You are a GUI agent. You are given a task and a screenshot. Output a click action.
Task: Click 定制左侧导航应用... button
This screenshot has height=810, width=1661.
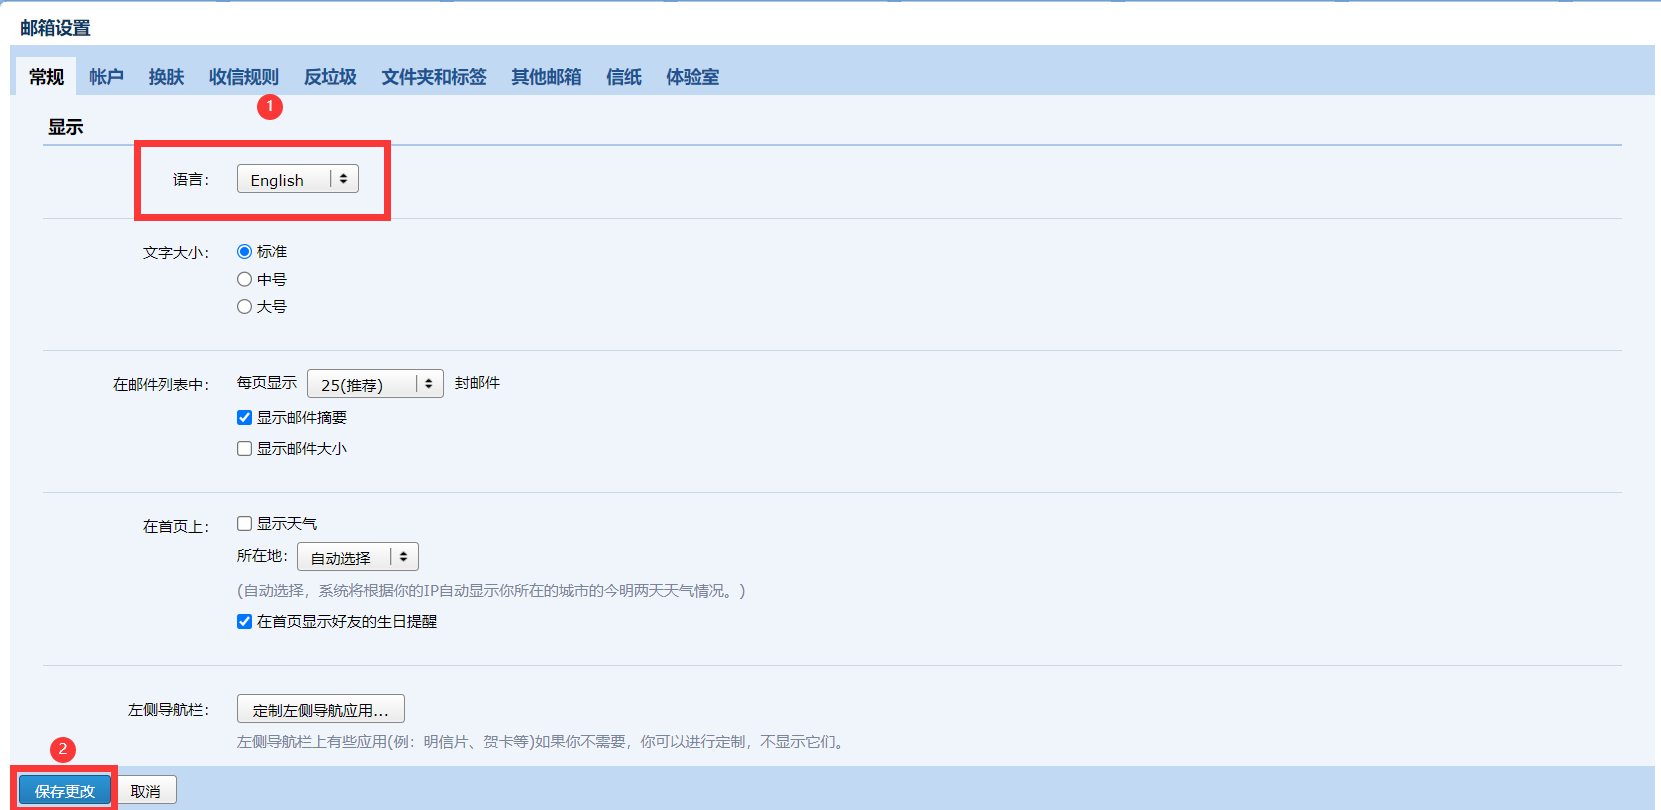321,709
